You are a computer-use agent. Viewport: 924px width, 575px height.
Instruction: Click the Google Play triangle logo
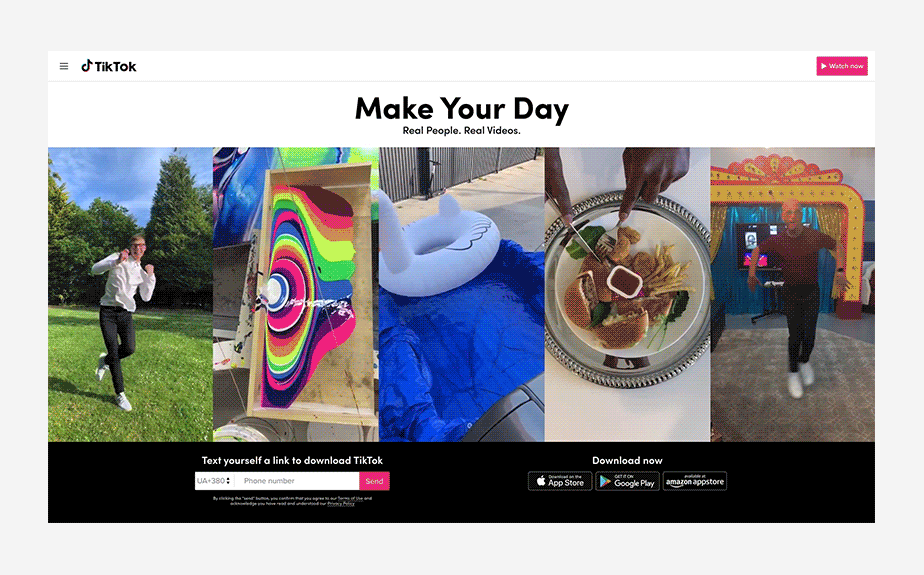[x=605, y=481]
